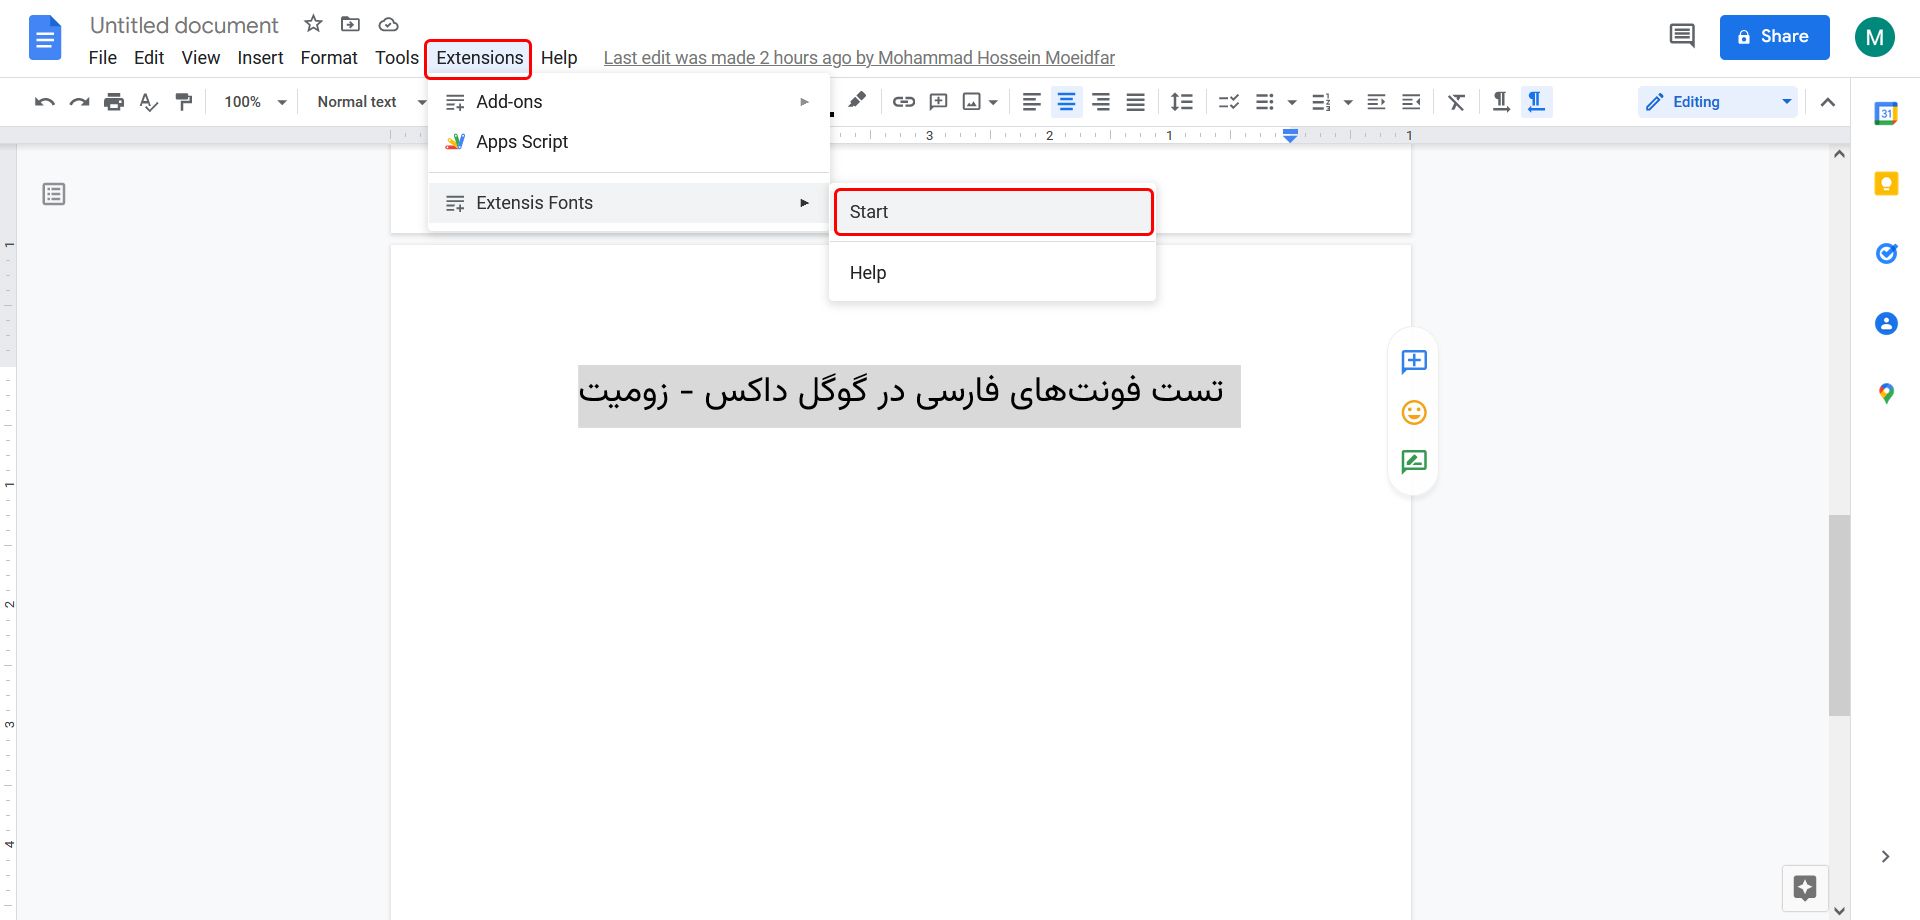Switch paragraph to right-to-left direction
This screenshot has width=1920, height=920.
pyautogui.click(x=1536, y=101)
